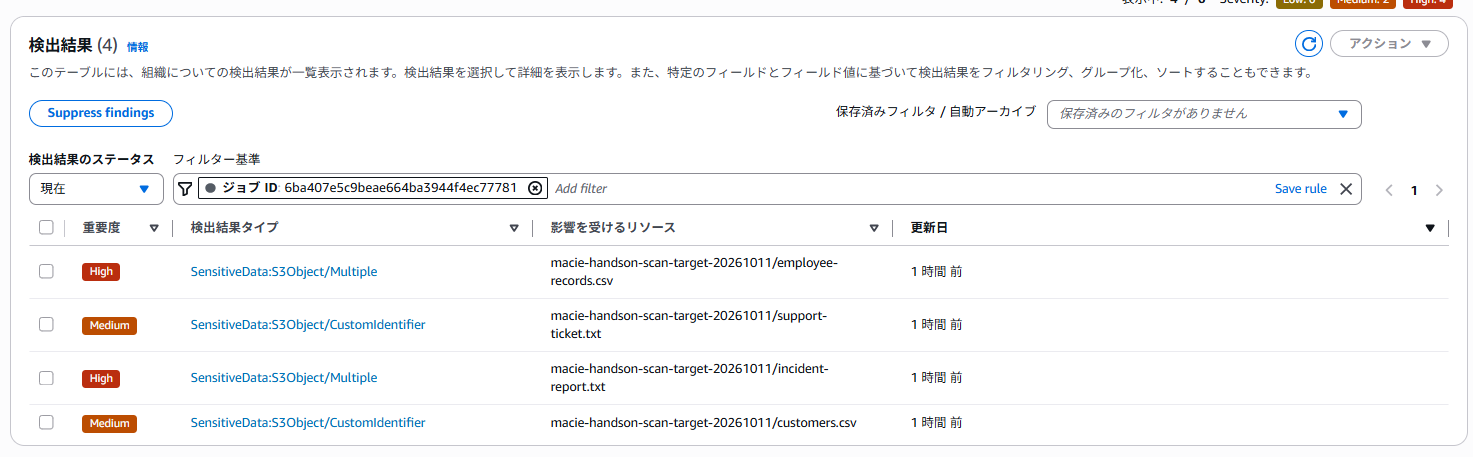The width and height of the screenshot is (1473, 457).
Task: Click updated time for employee-records.csv row
Action: (936, 271)
